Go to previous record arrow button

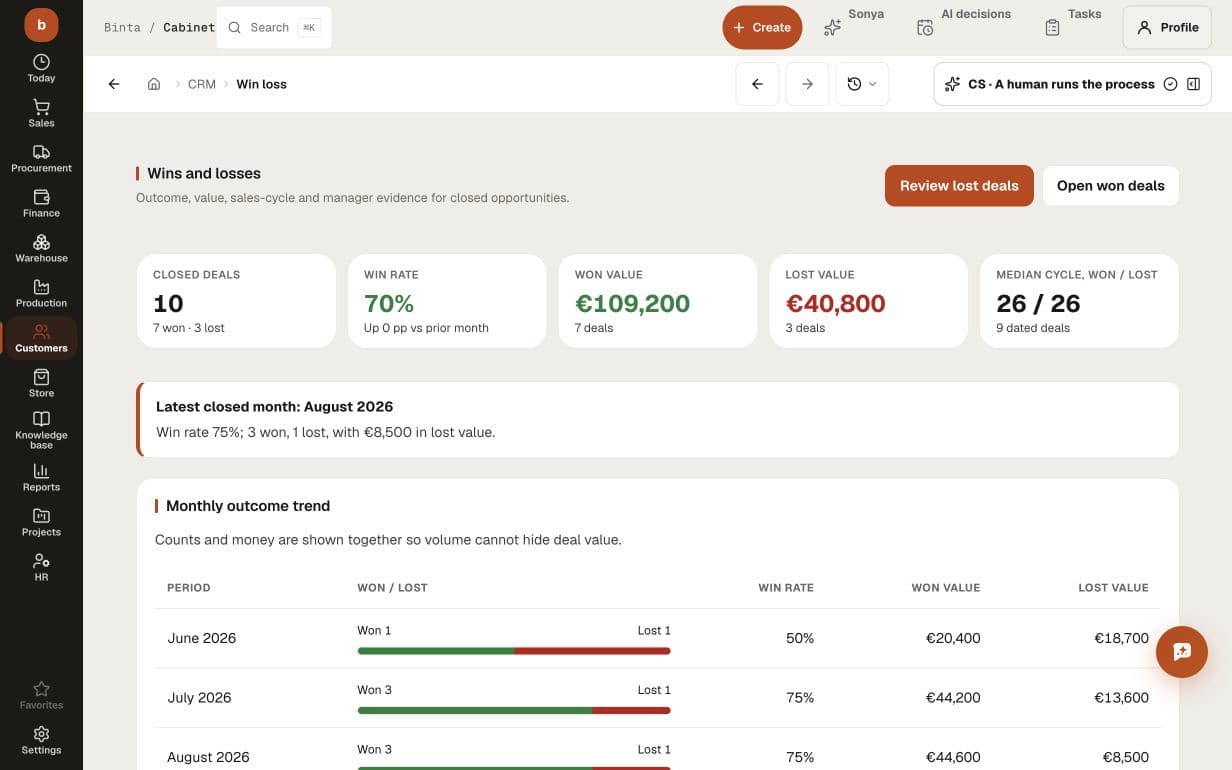[757, 84]
